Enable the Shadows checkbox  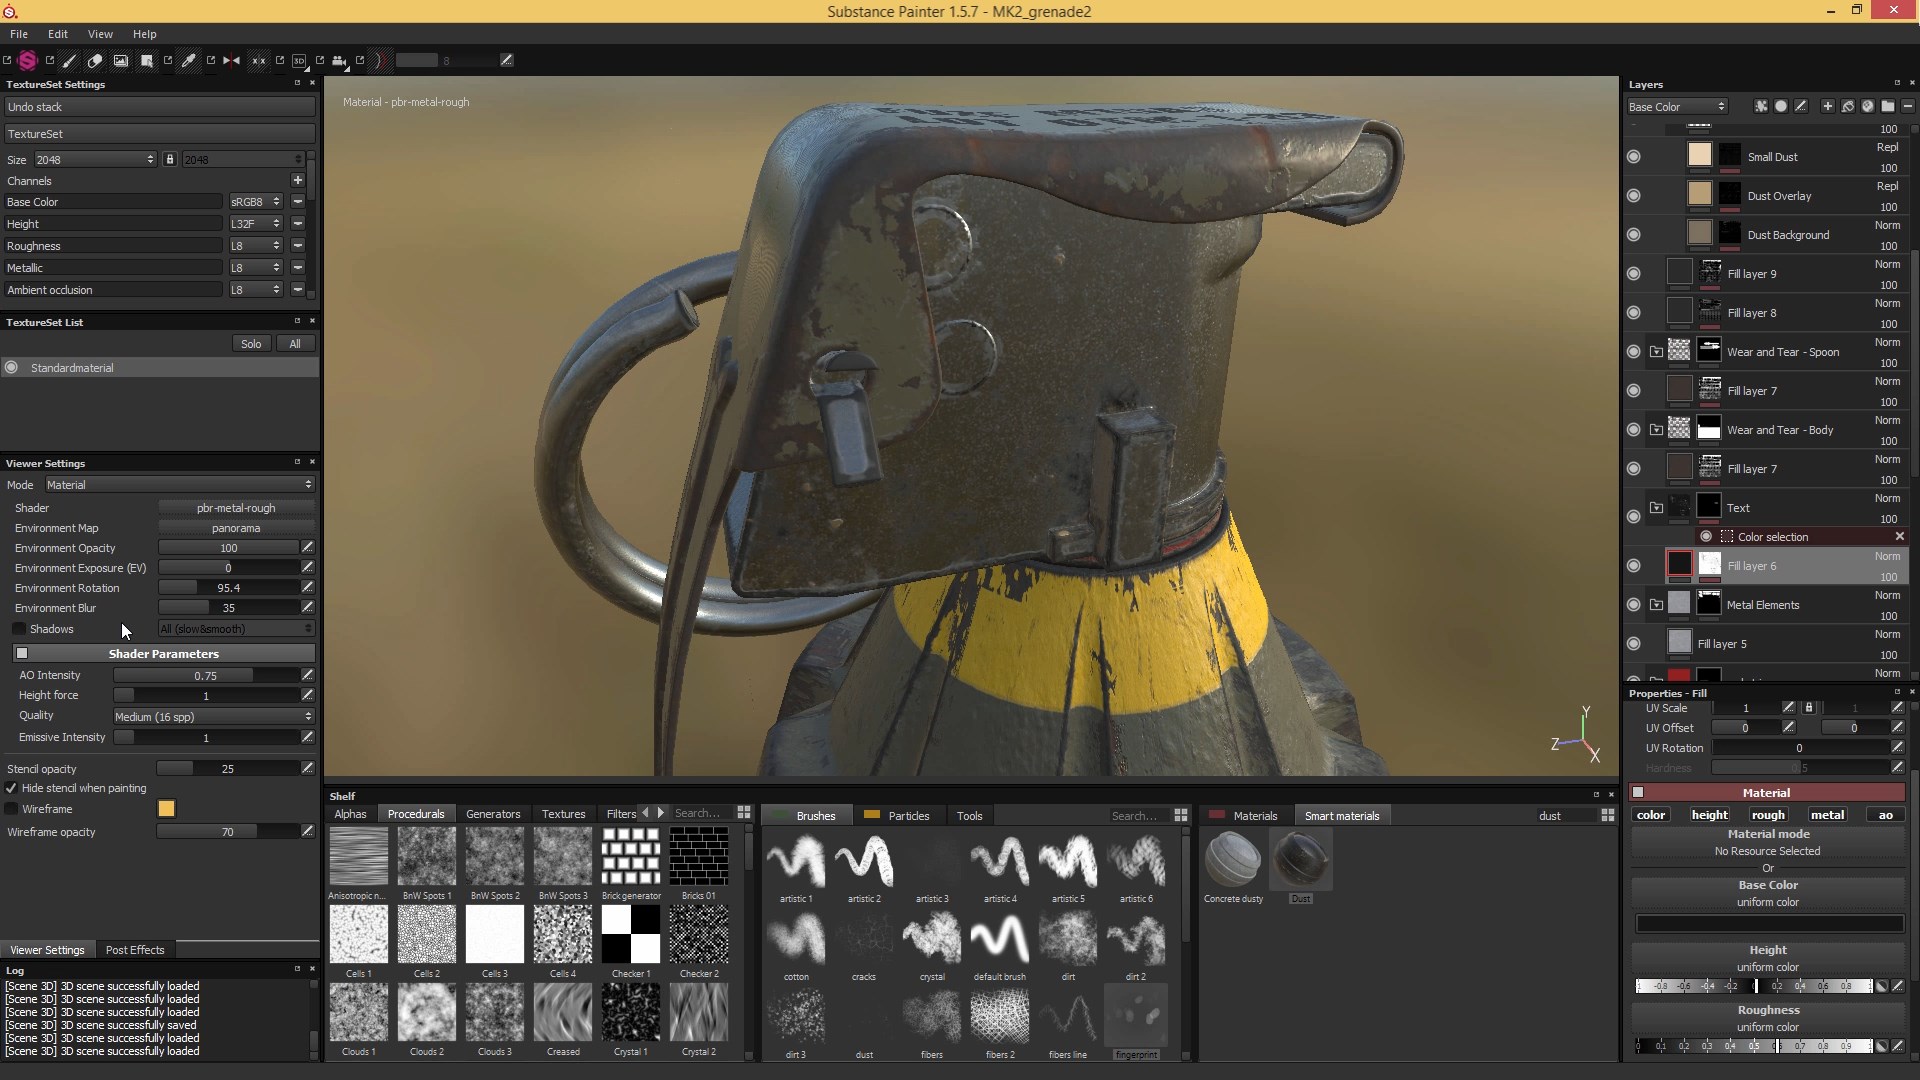click(x=19, y=629)
